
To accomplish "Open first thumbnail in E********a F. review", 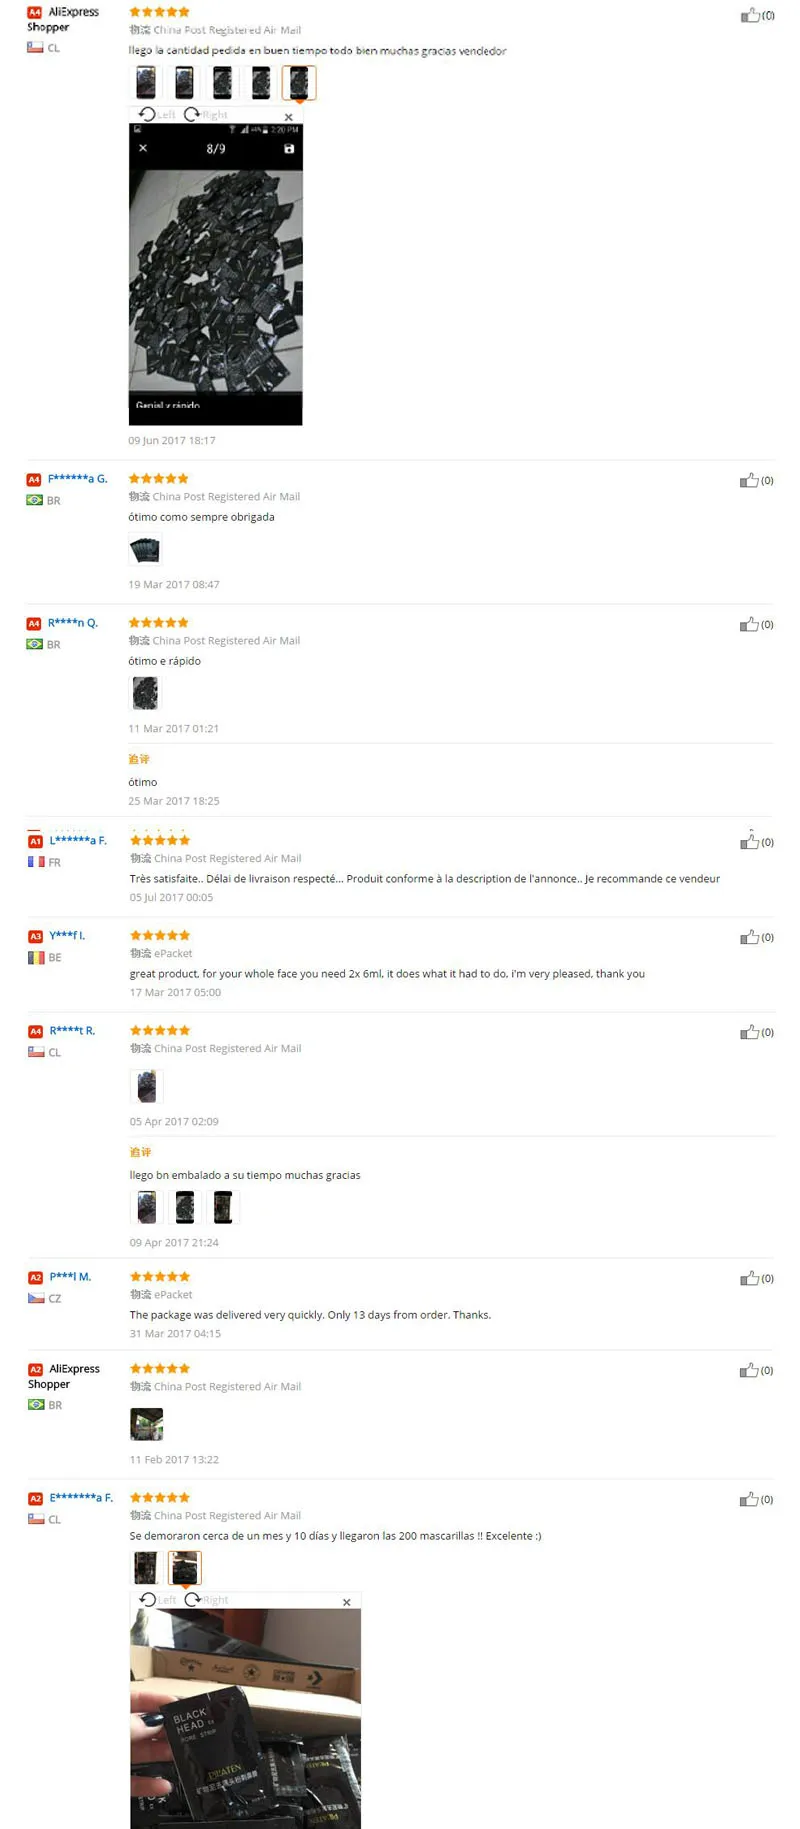I will click(146, 1567).
